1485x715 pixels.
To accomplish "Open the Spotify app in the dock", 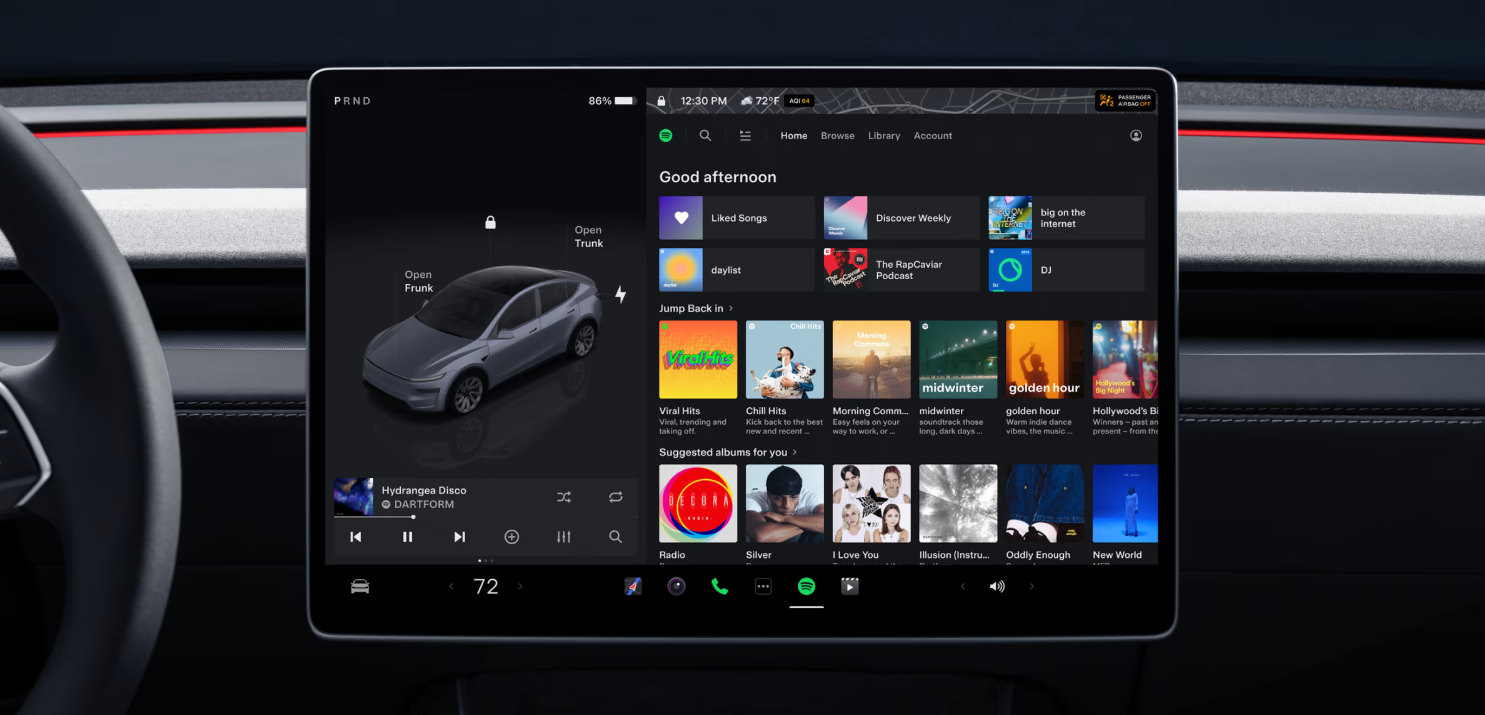I will pyautogui.click(x=806, y=587).
